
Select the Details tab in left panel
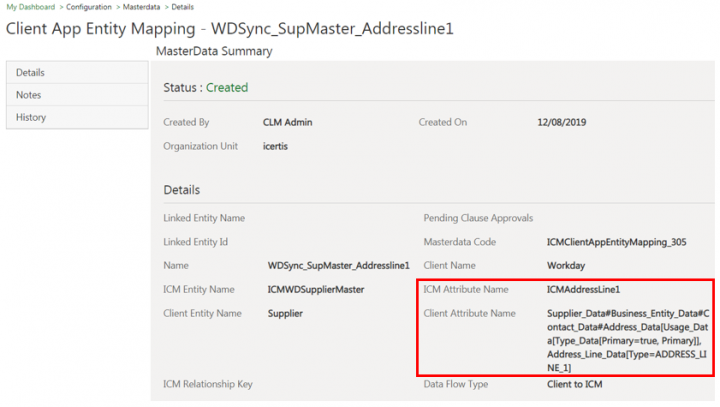coord(30,73)
